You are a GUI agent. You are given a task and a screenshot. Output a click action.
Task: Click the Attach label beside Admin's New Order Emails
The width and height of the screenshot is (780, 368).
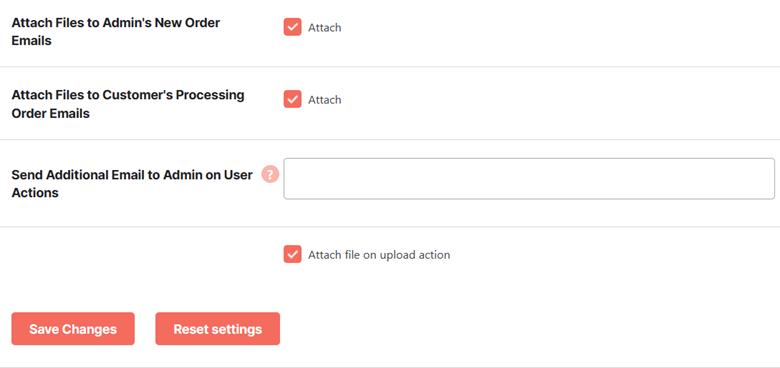[x=324, y=27]
